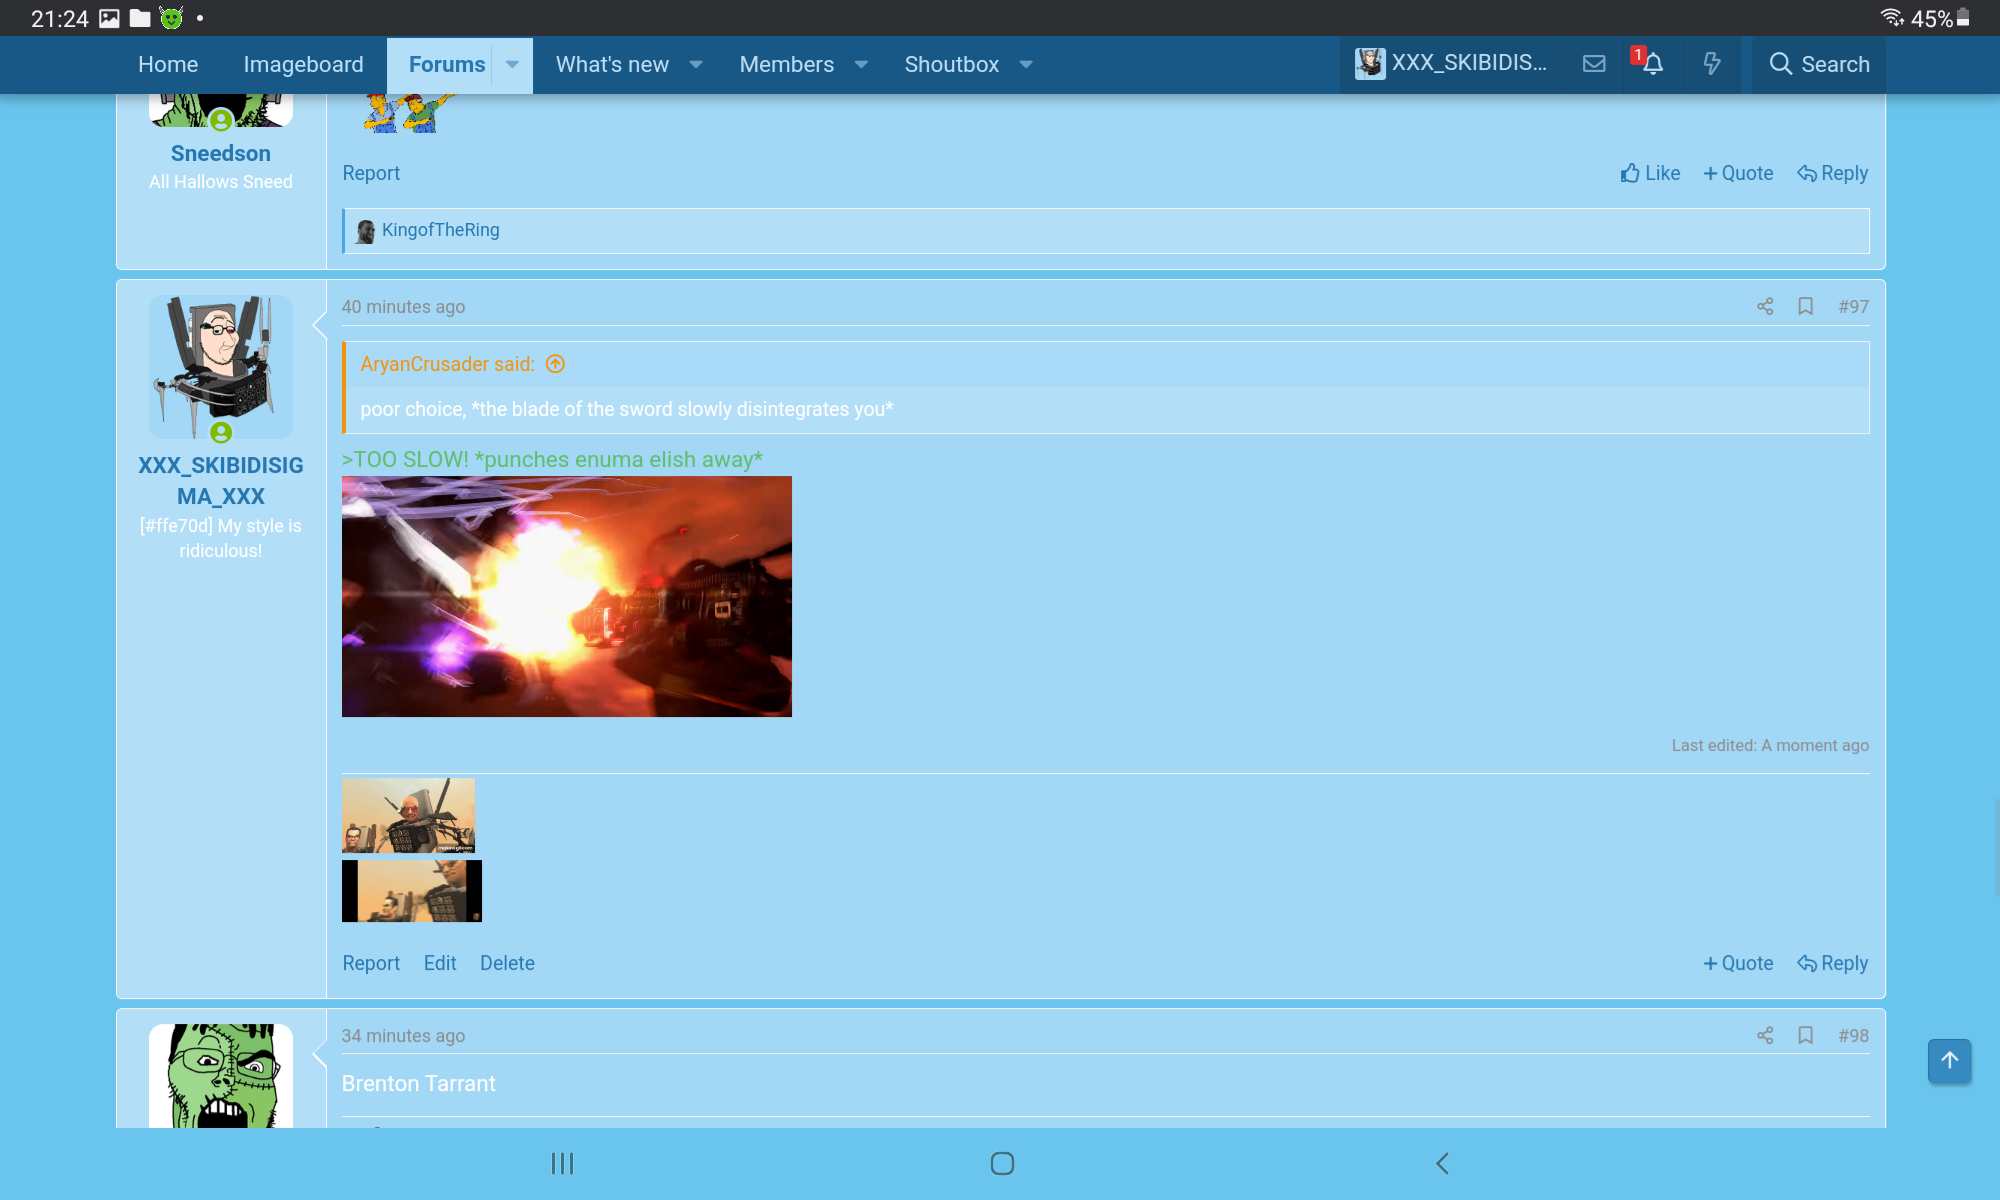The image size is (2000, 1200).
Task: Open the Sneedson username link
Action: 220,153
